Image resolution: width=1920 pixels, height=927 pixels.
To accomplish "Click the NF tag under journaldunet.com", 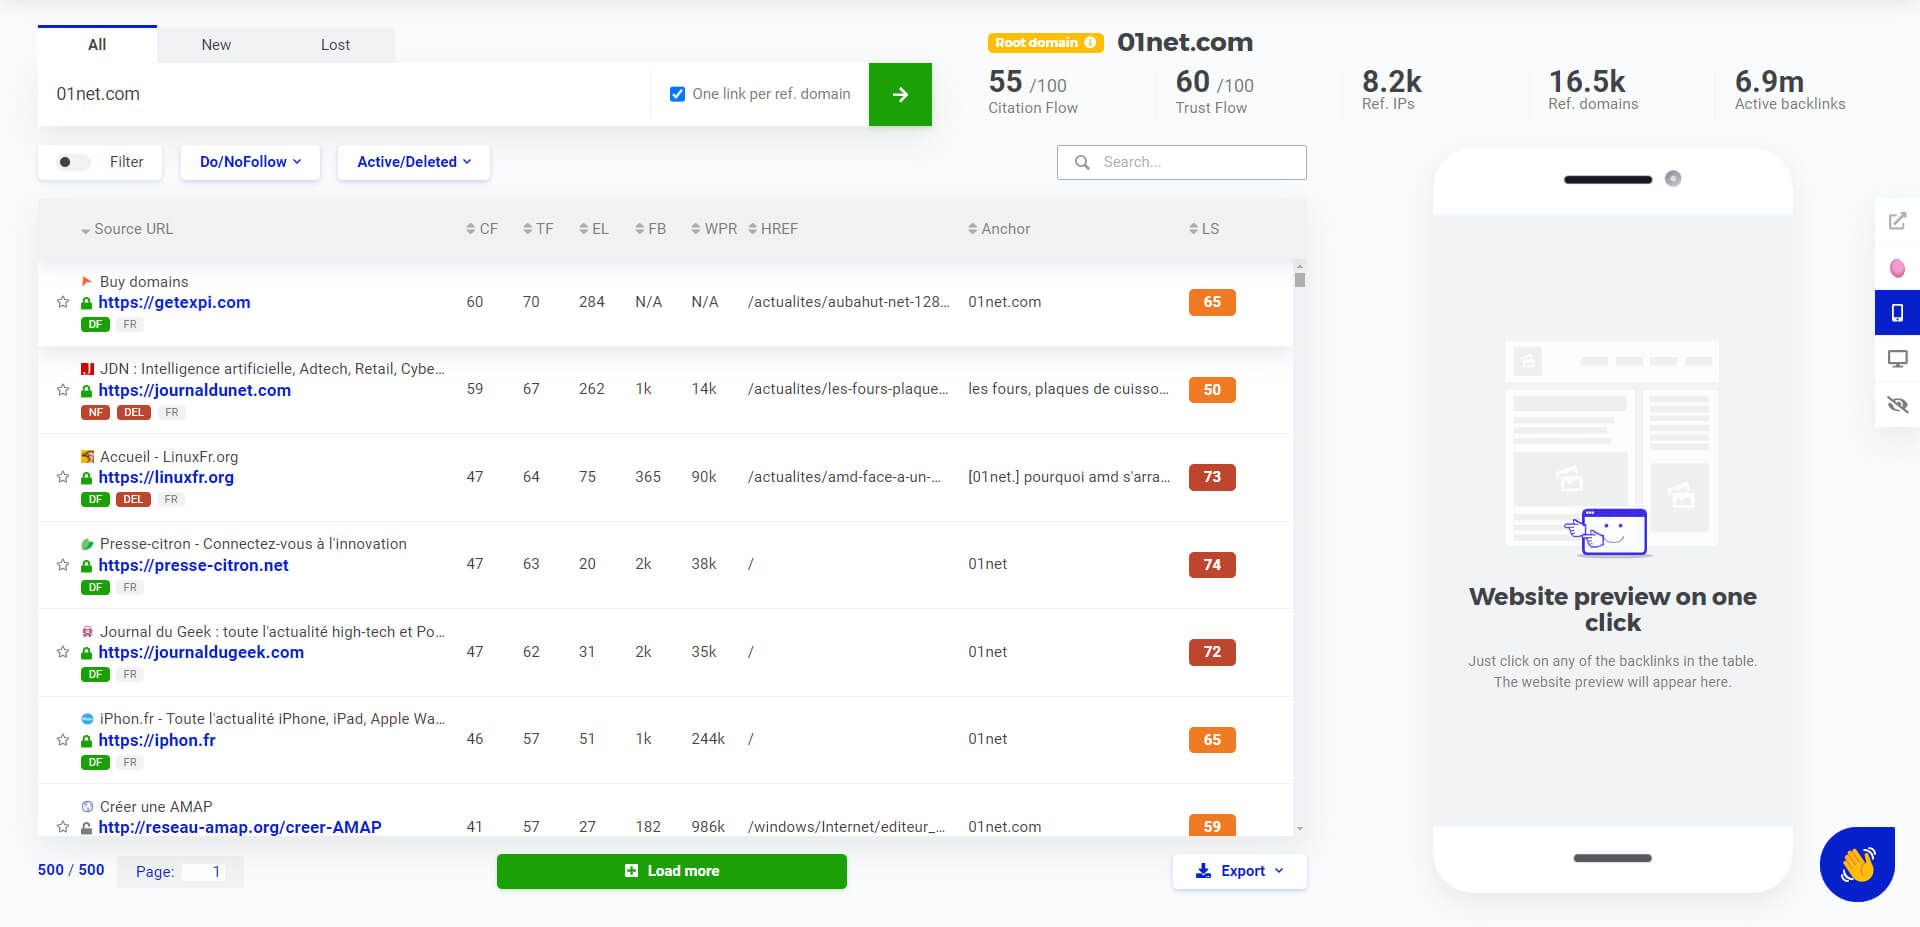I will pos(95,412).
